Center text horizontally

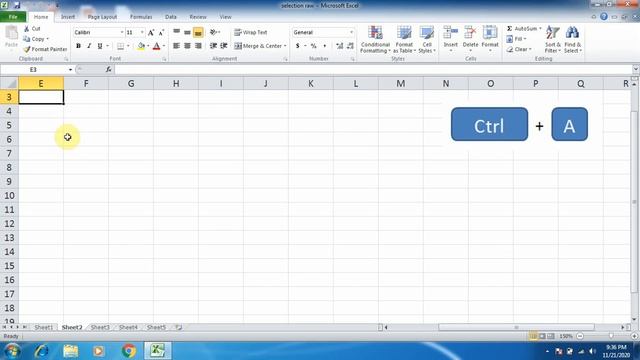[187, 46]
